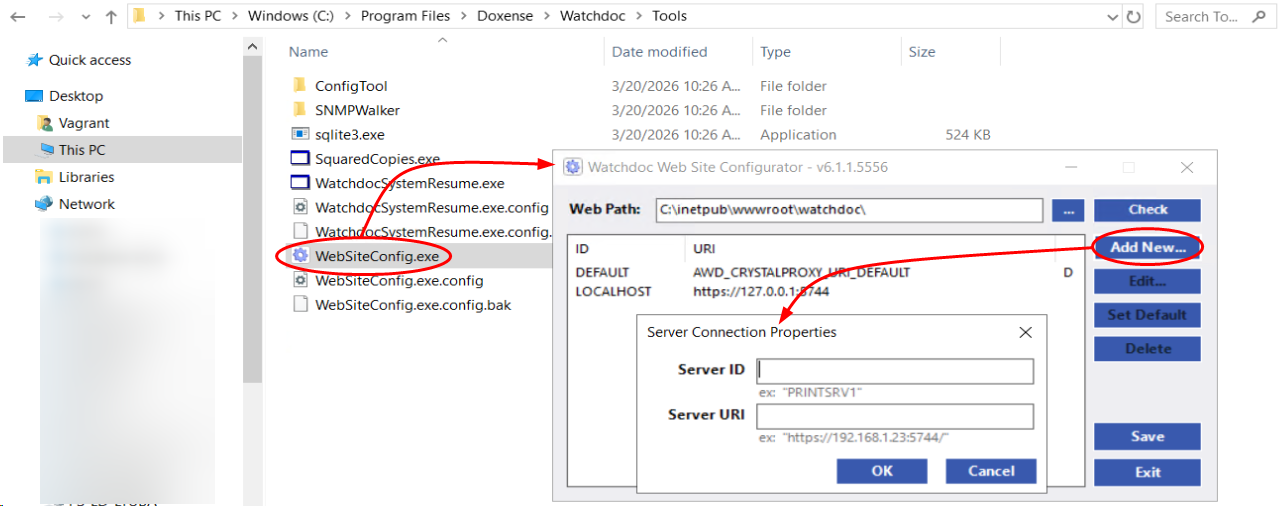Cancel the Server Connection Properties dialog
The image size is (1284, 506).
click(991, 471)
